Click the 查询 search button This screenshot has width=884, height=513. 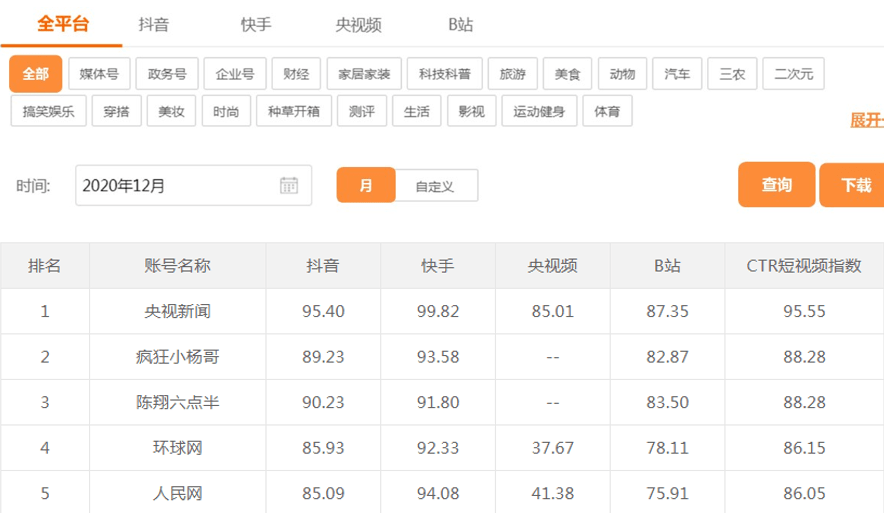777,184
